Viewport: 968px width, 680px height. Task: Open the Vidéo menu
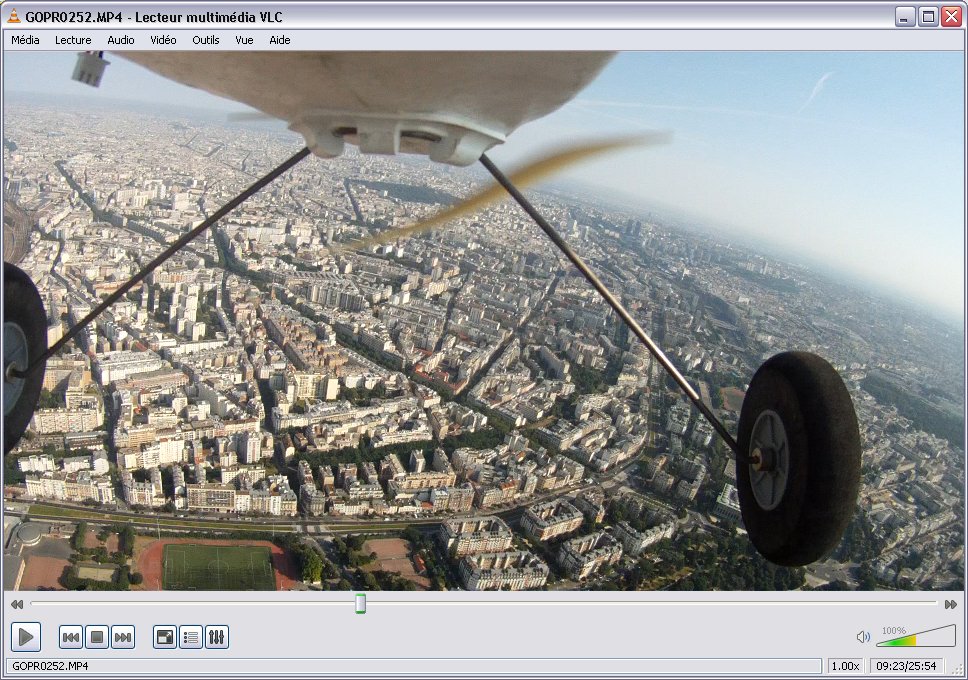(x=163, y=40)
